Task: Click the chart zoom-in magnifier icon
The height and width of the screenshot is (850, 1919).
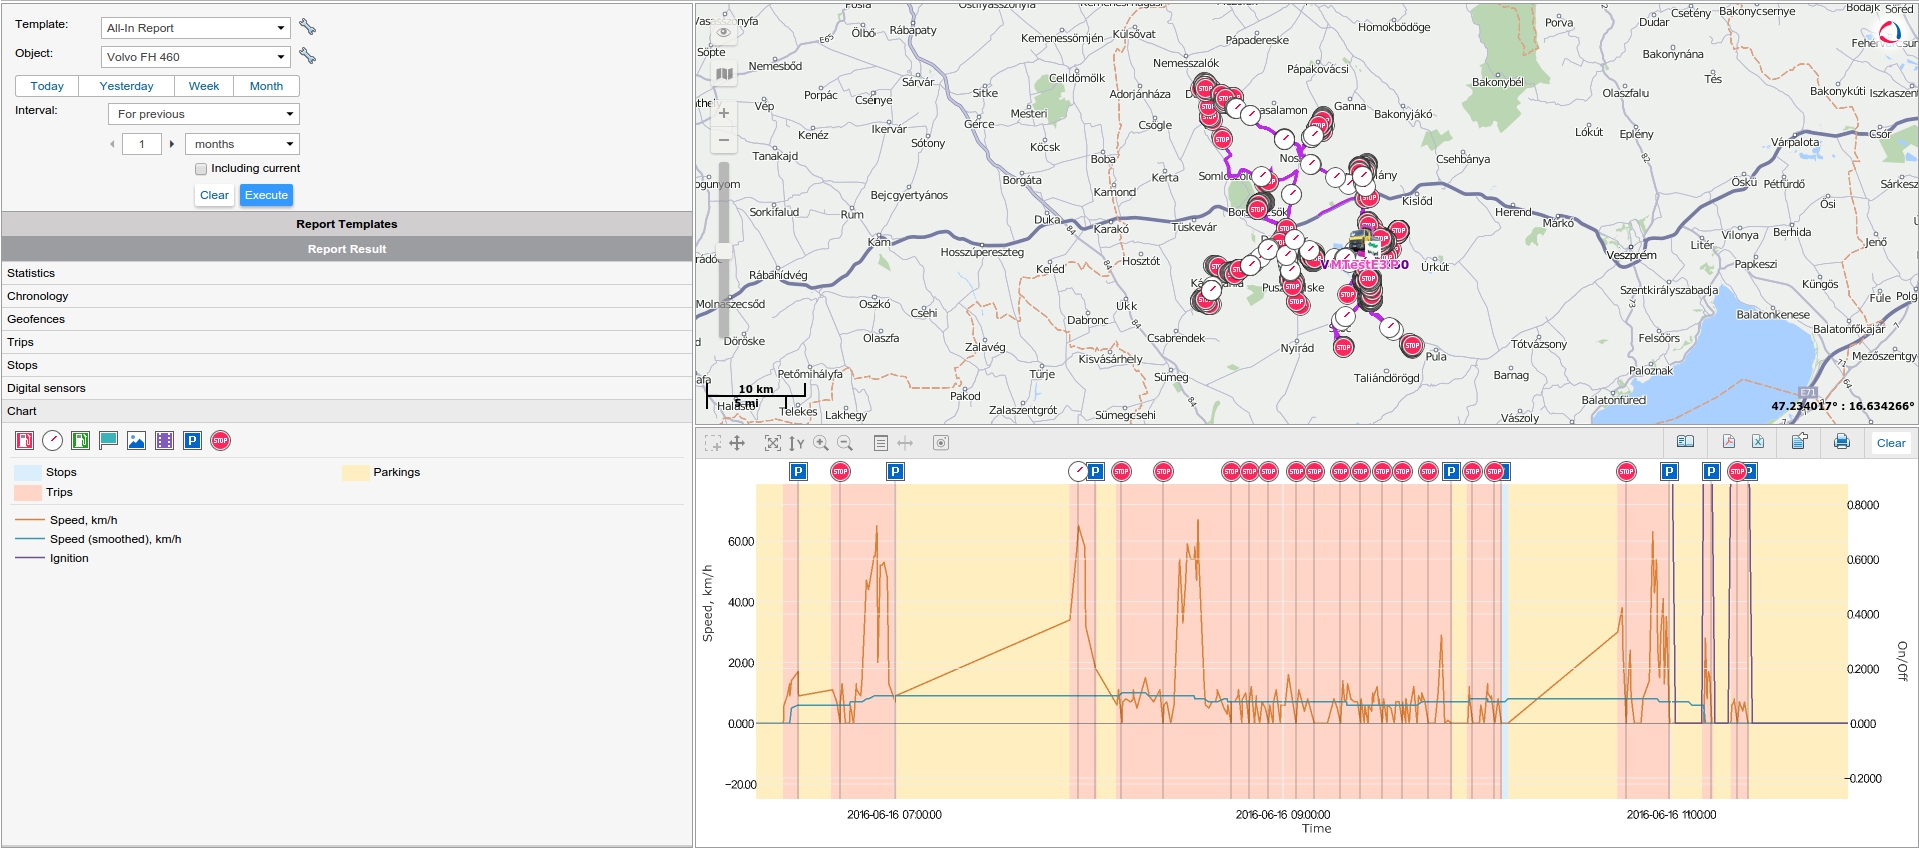Action: click(x=821, y=443)
